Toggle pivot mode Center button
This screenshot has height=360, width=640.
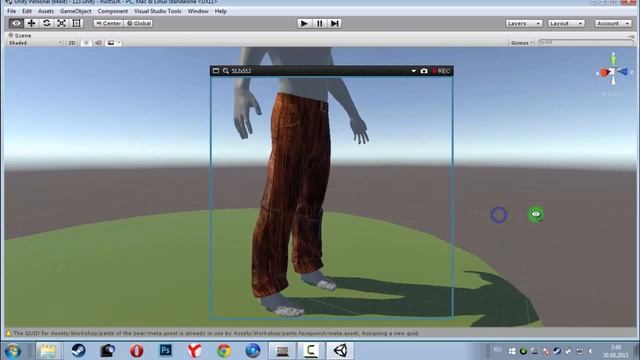pyautogui.click(x=108, y=23)
